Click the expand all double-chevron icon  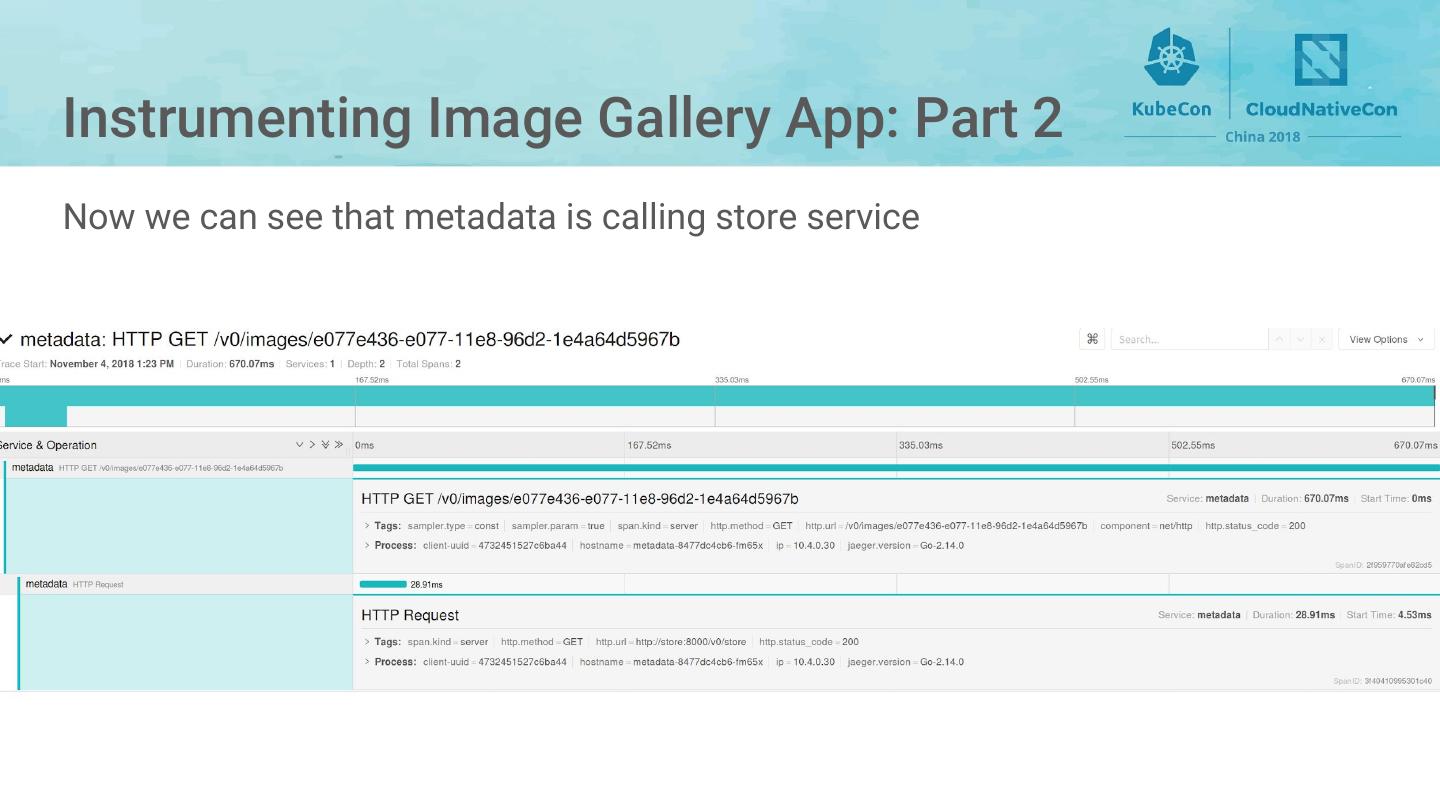pos(325,445)
